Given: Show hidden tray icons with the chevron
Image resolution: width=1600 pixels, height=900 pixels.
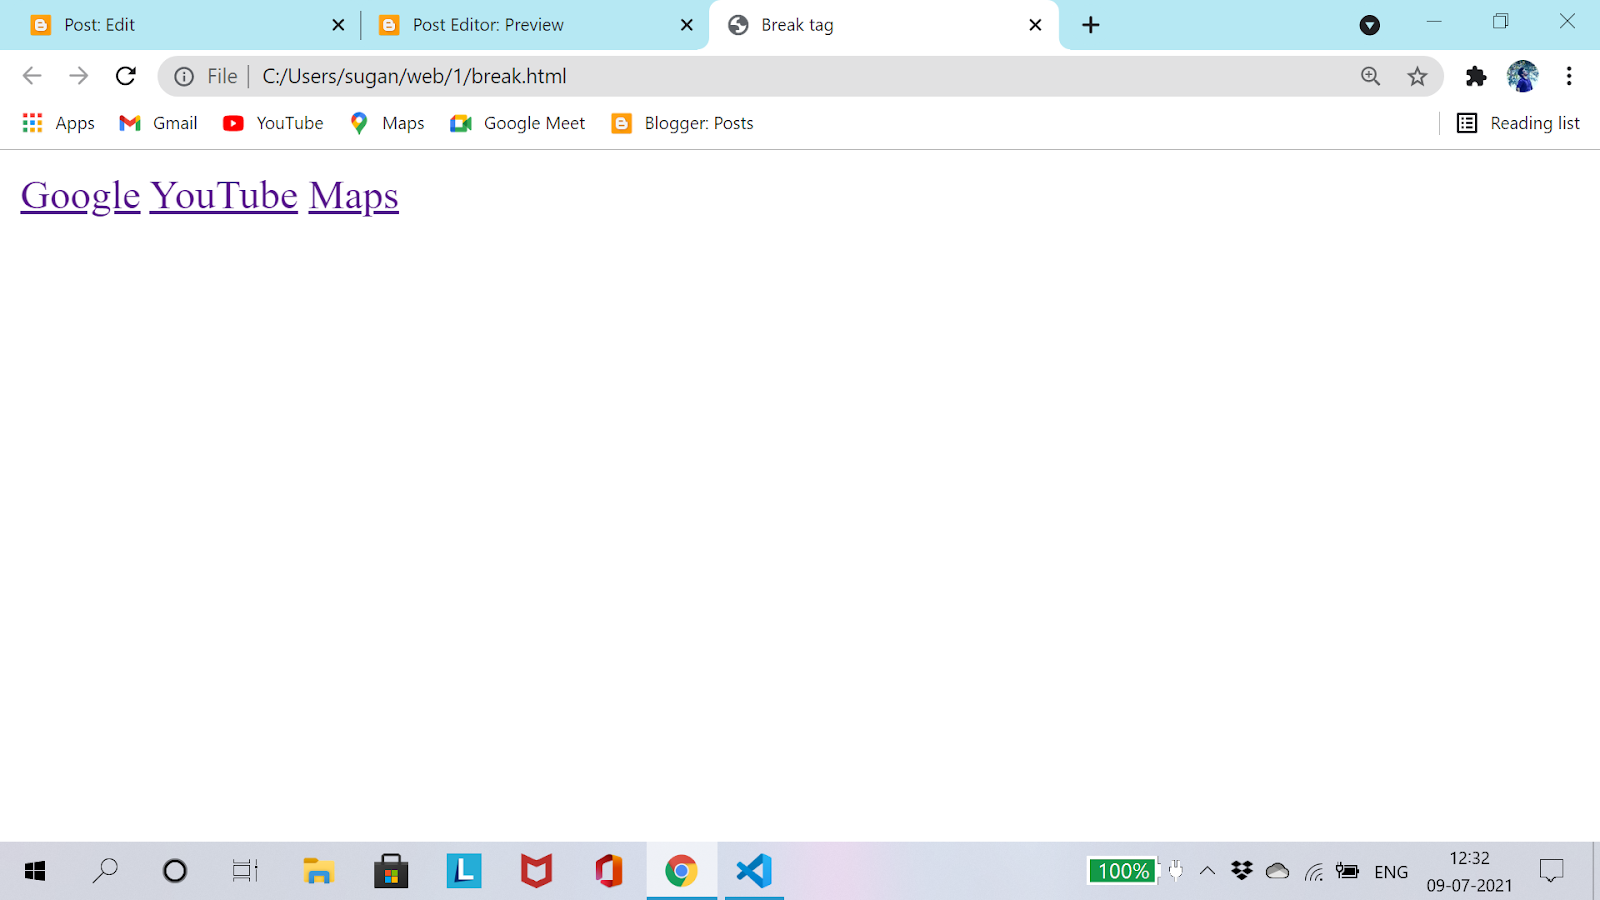Looking at the screenshot, I should [x=1207, y=871].
